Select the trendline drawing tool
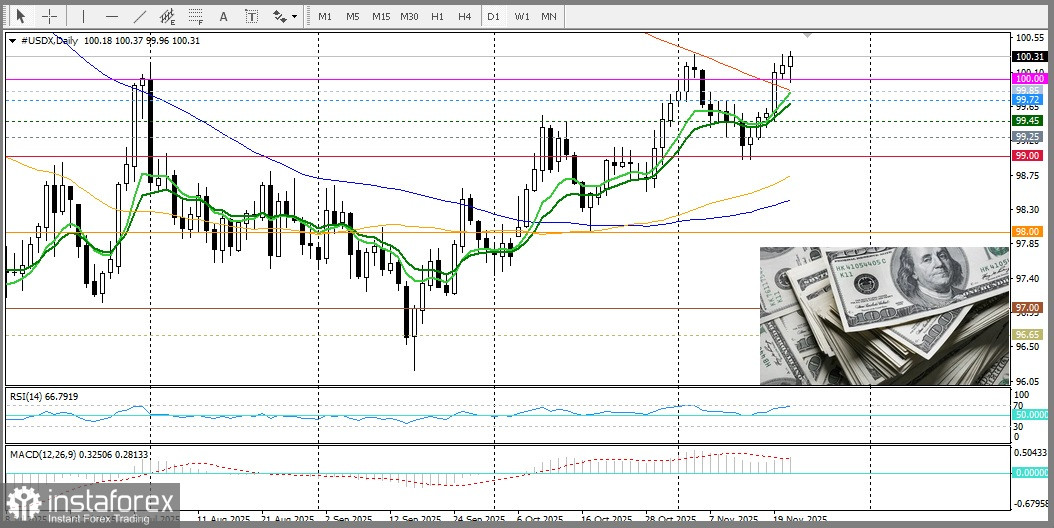 (140, 16)
